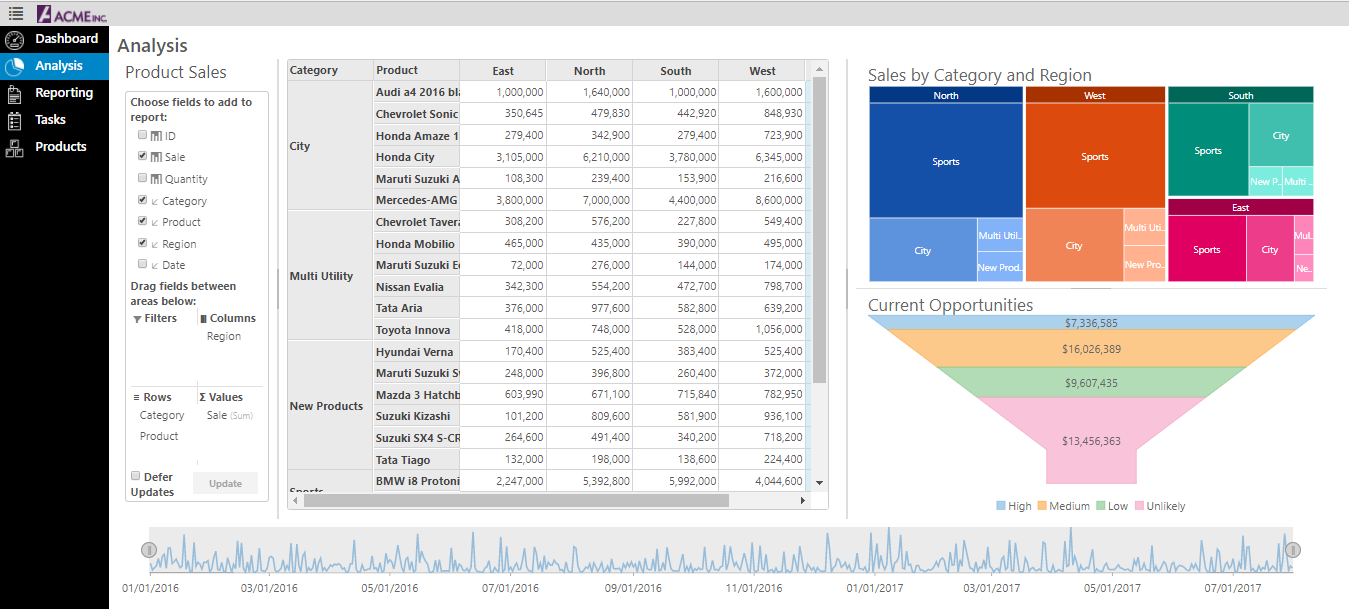Select the Analysis pie chart icon
The height and width of the screenshot is (609, 1349).
15,67
